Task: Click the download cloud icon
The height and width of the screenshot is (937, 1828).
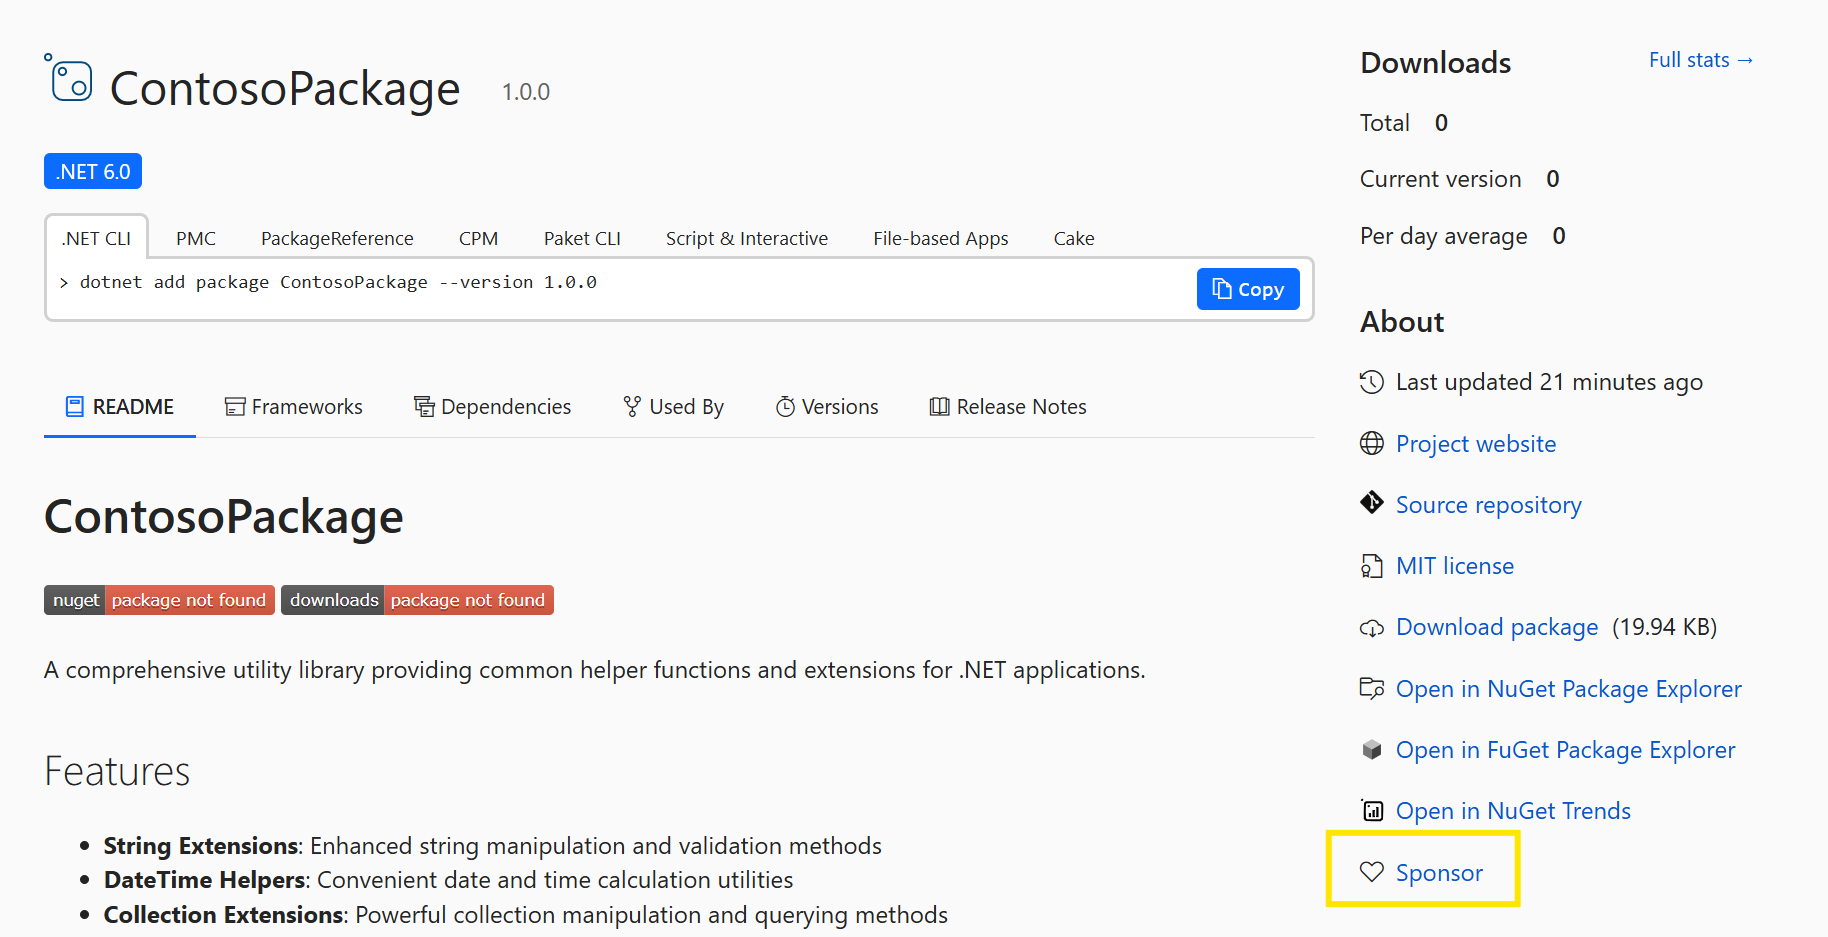Action: click(x=1372, y=627)
